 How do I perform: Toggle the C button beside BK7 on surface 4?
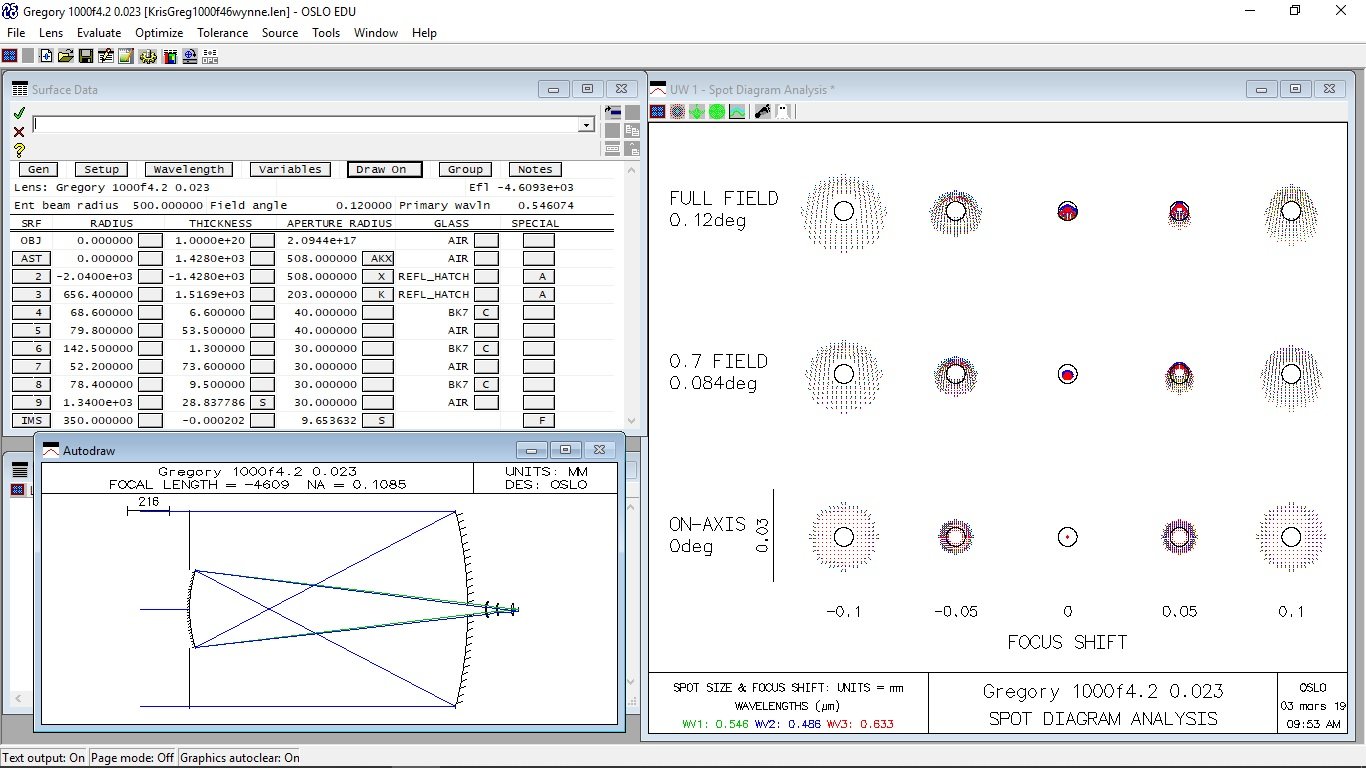[x=486, y=312]
